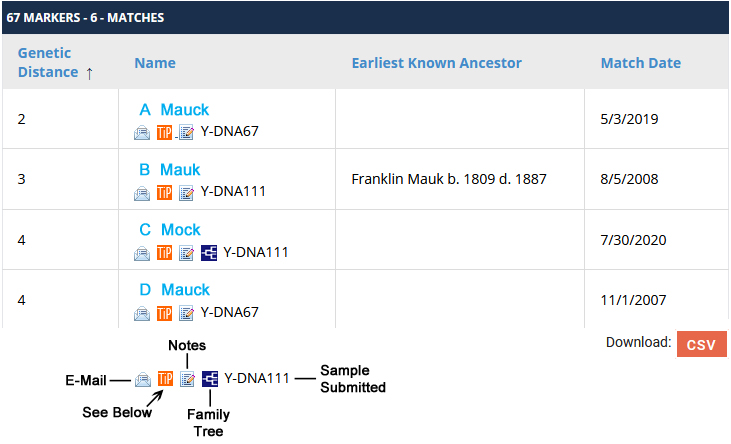Screen dimensions: 731x444
Task: Open notes icon for D Mauck
Action: point(186,312)
